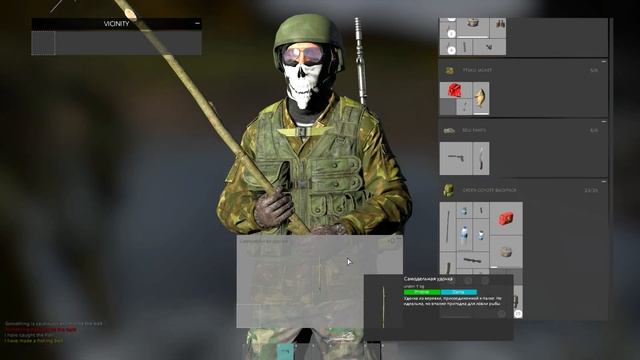Viewport: 640px width, 360px height.
Task: Select the rifle scope item in backpack
Action: (x=472, y=260)
